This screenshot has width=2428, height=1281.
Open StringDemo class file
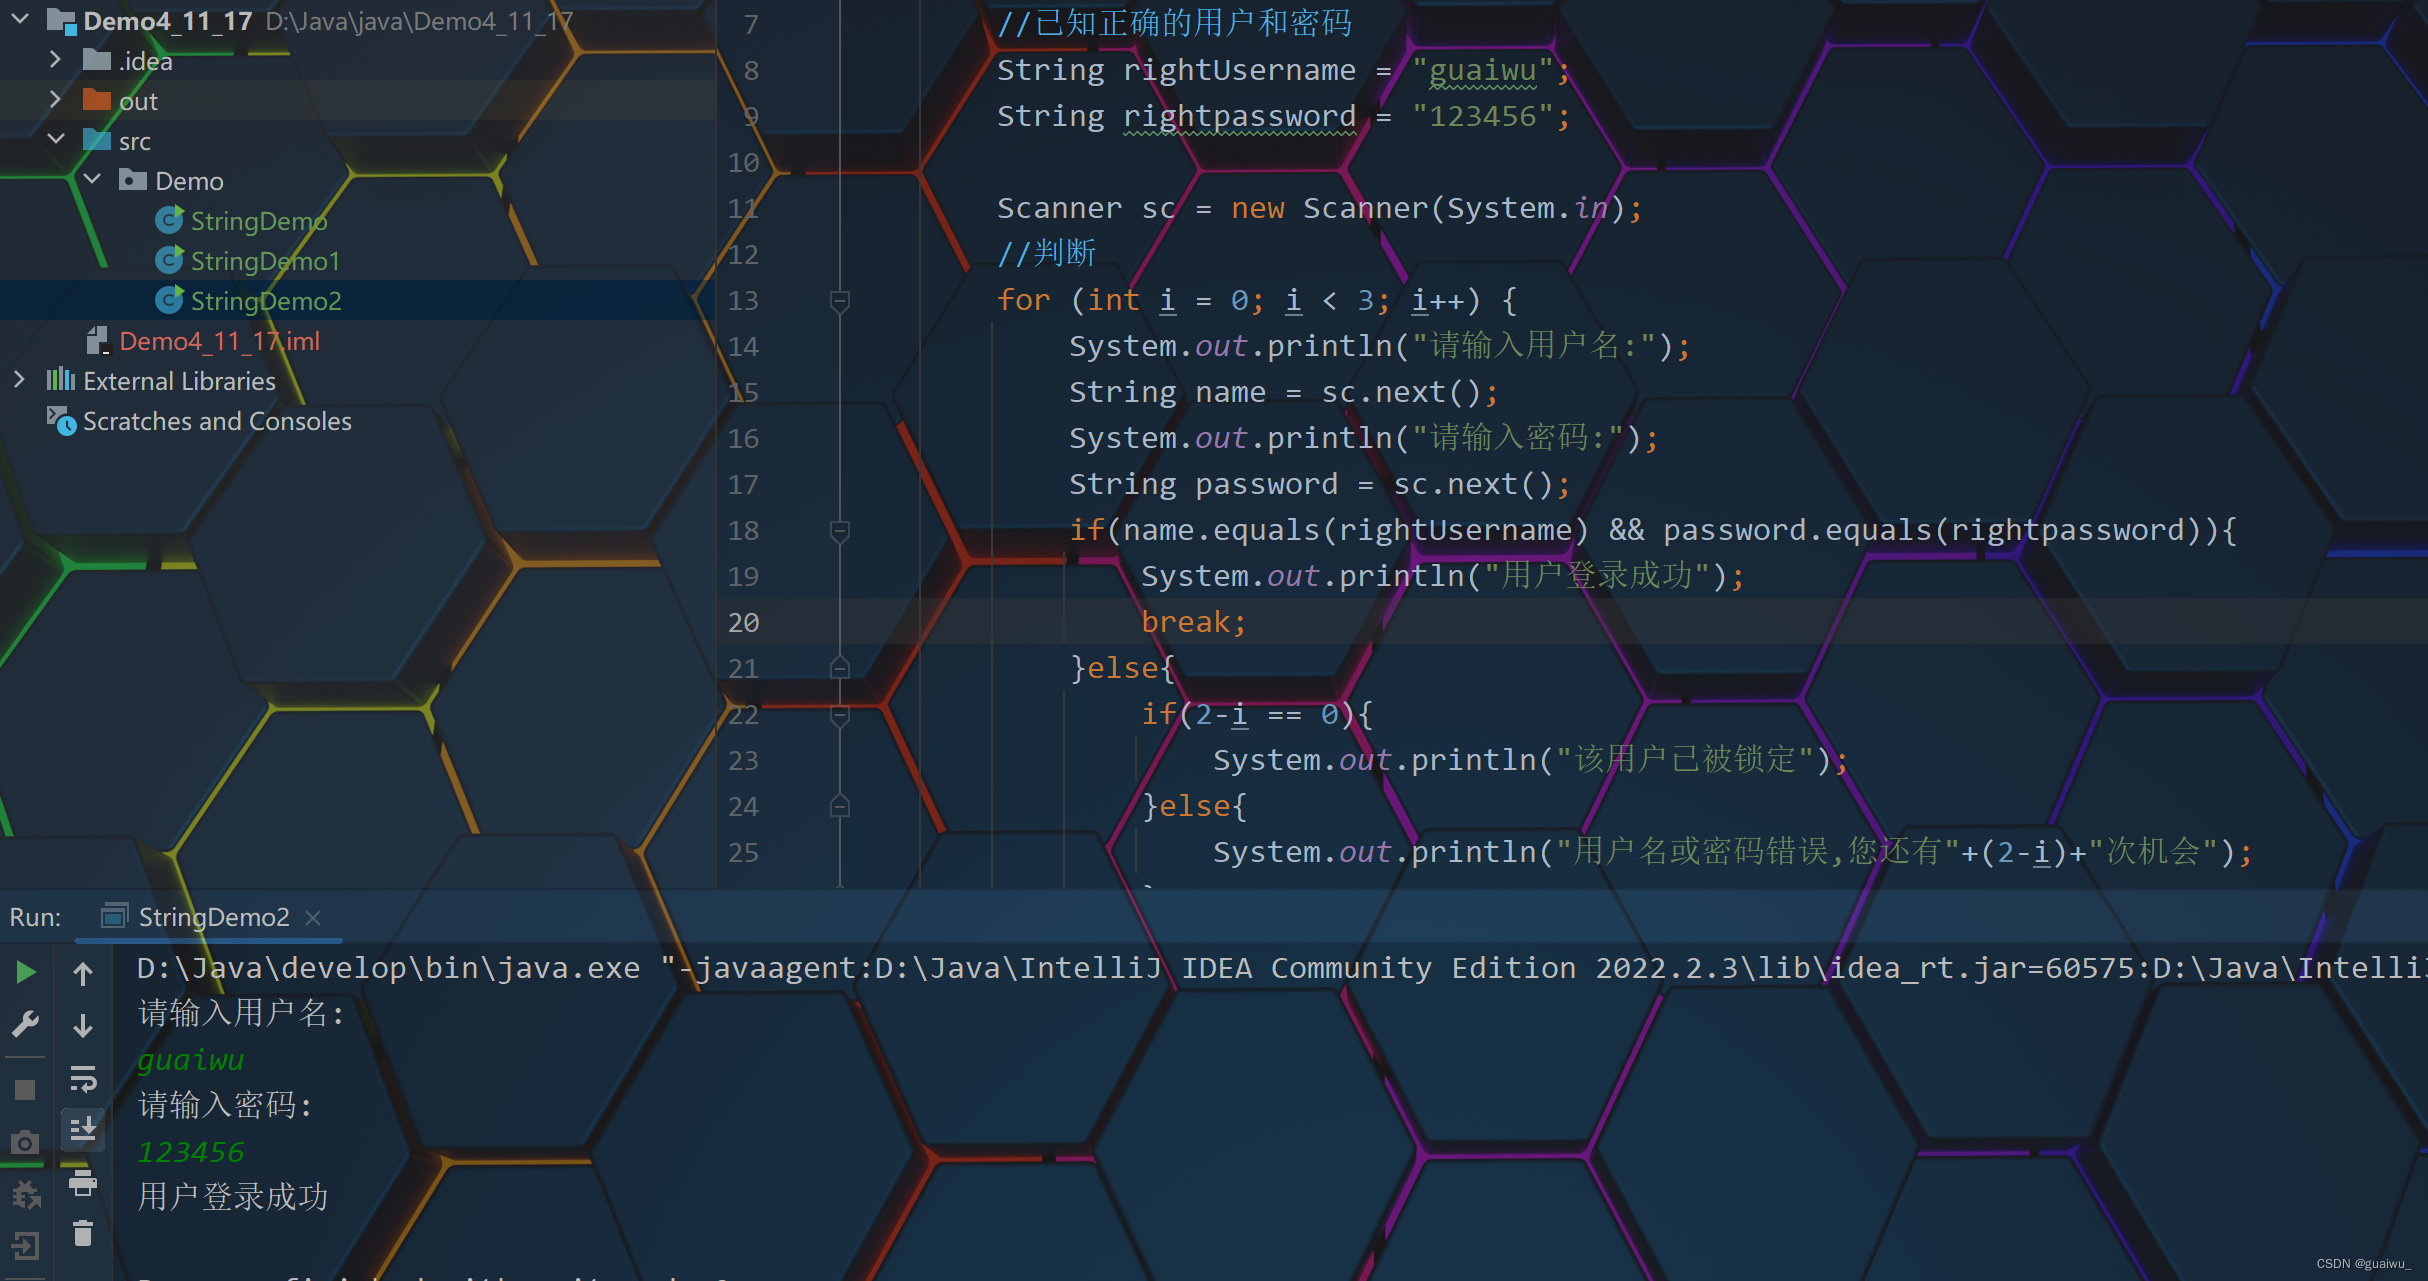coord(259,220)
